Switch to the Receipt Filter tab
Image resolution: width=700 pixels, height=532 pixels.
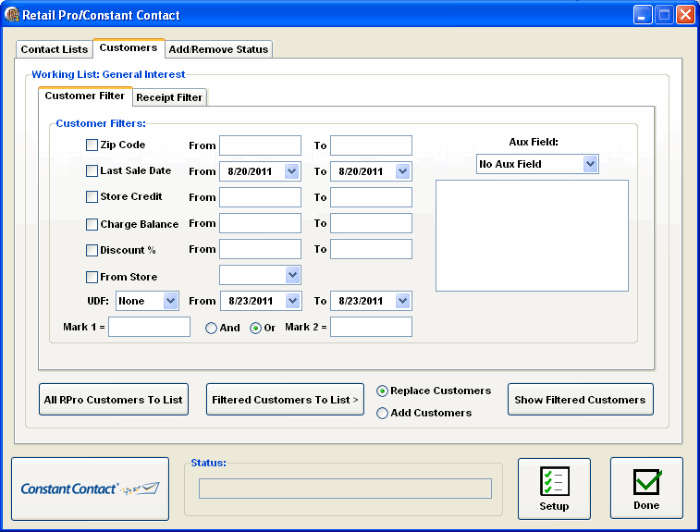coord(169,97)
